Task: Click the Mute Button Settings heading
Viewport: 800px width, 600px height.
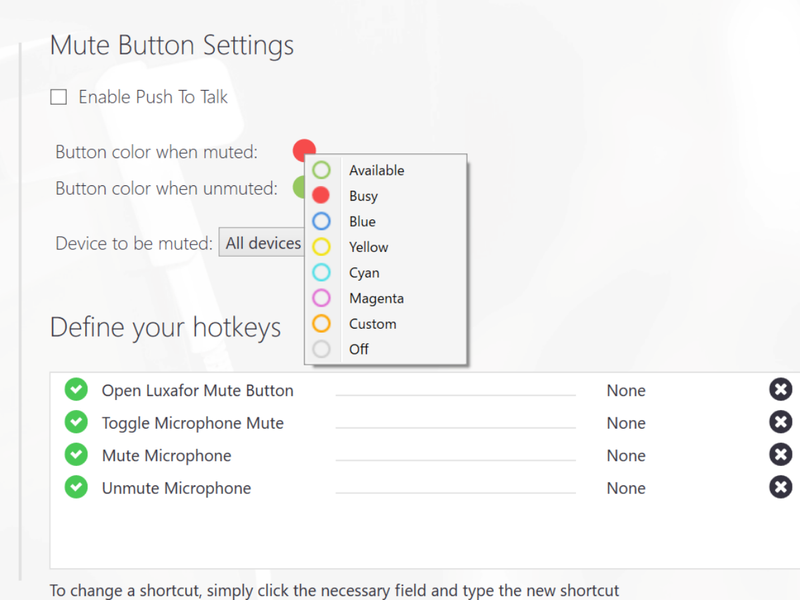Action: coord(172,45)
